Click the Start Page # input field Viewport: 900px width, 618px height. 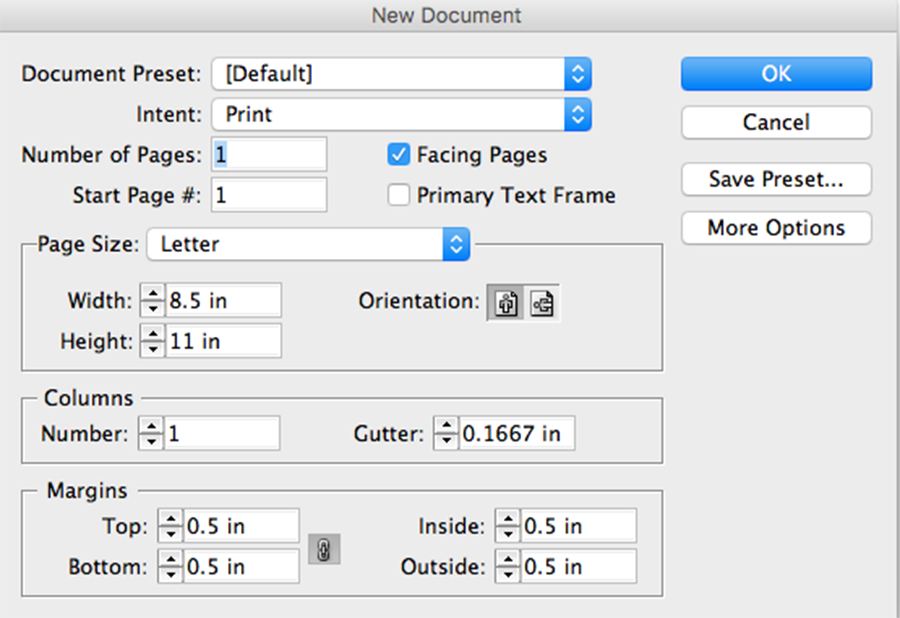[x=268, y=195]
